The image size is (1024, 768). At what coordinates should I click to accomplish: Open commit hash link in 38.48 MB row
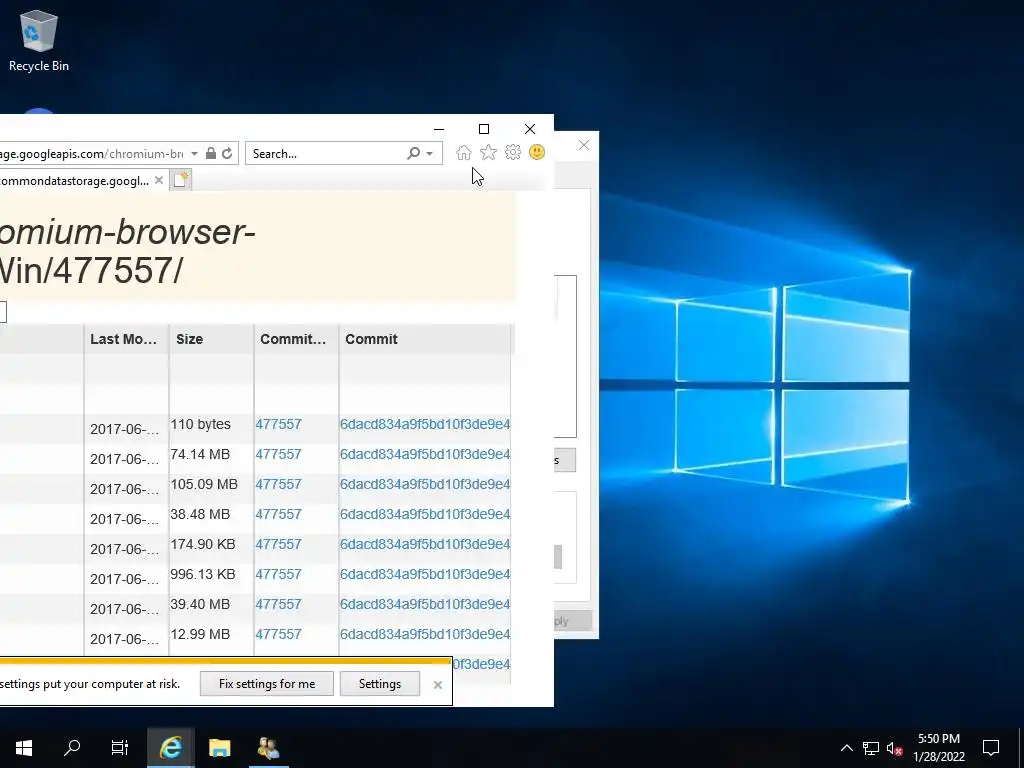point(424,514)
